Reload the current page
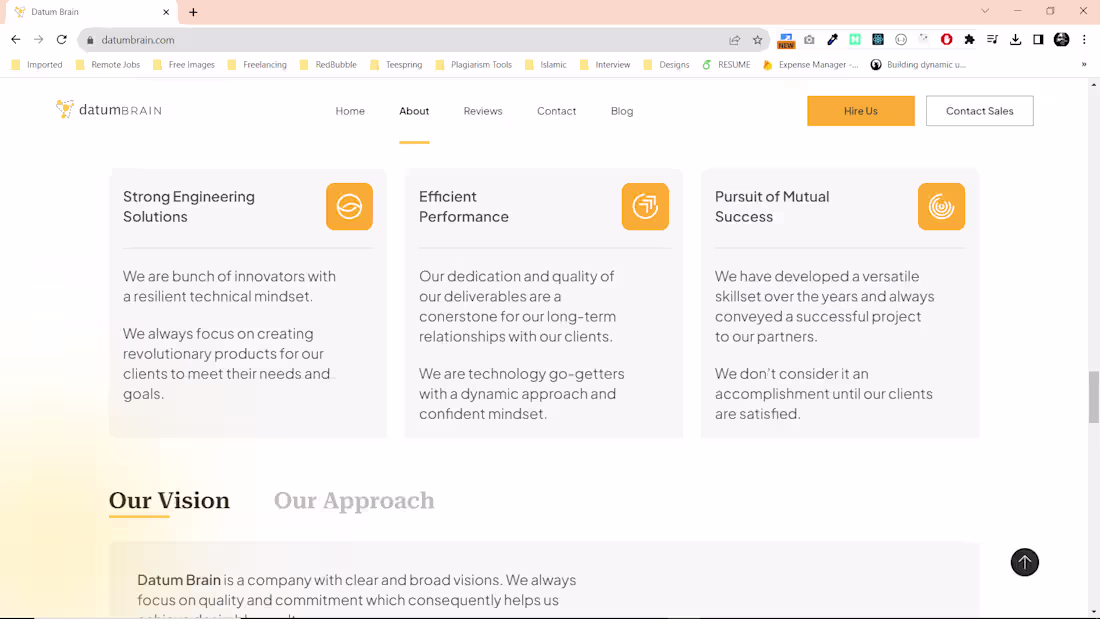 [x=62, y=40]
